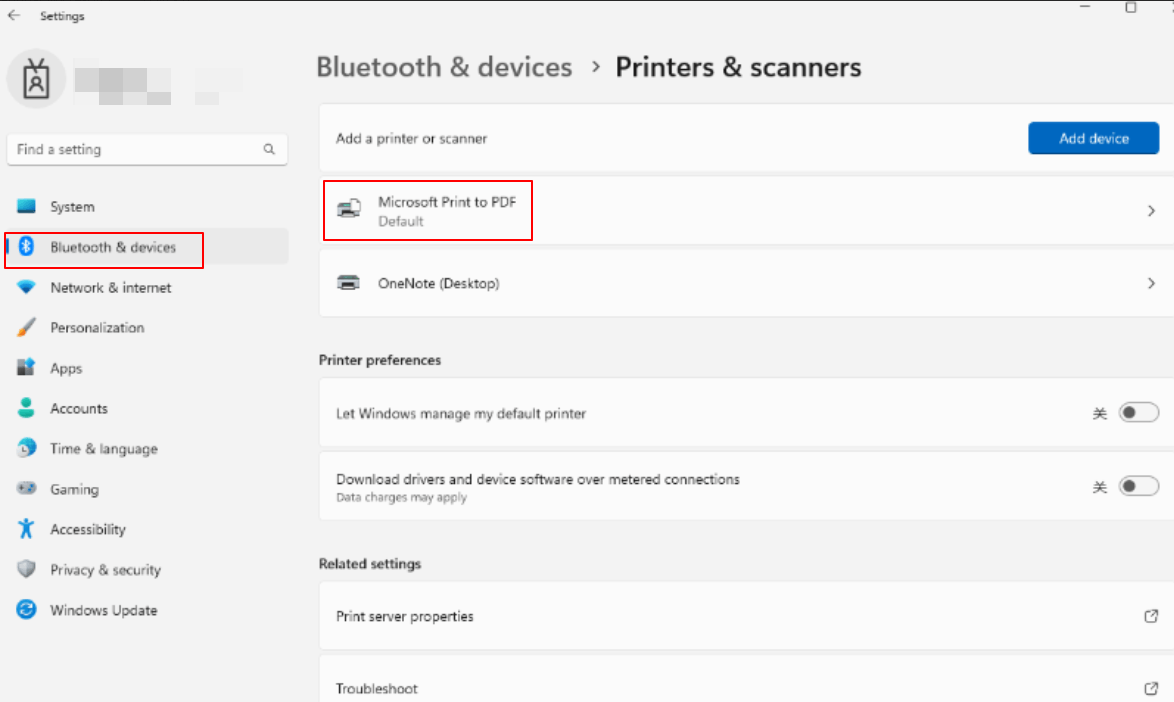
Task: Open Accounts settings
Action: tap(147, 409)
